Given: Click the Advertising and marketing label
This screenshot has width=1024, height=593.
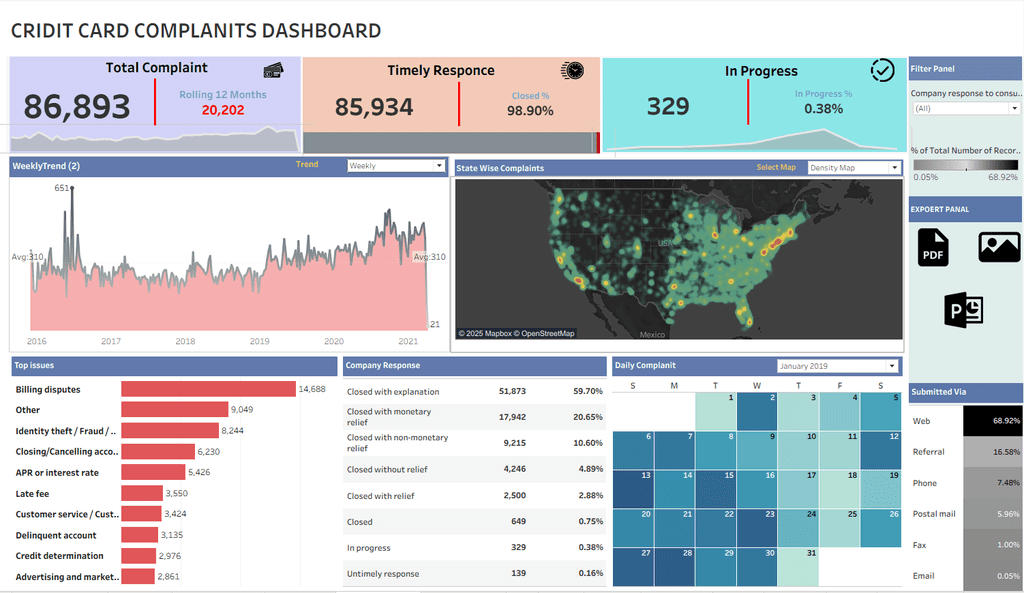Looking at the screenshot, I should coord(67,577).
